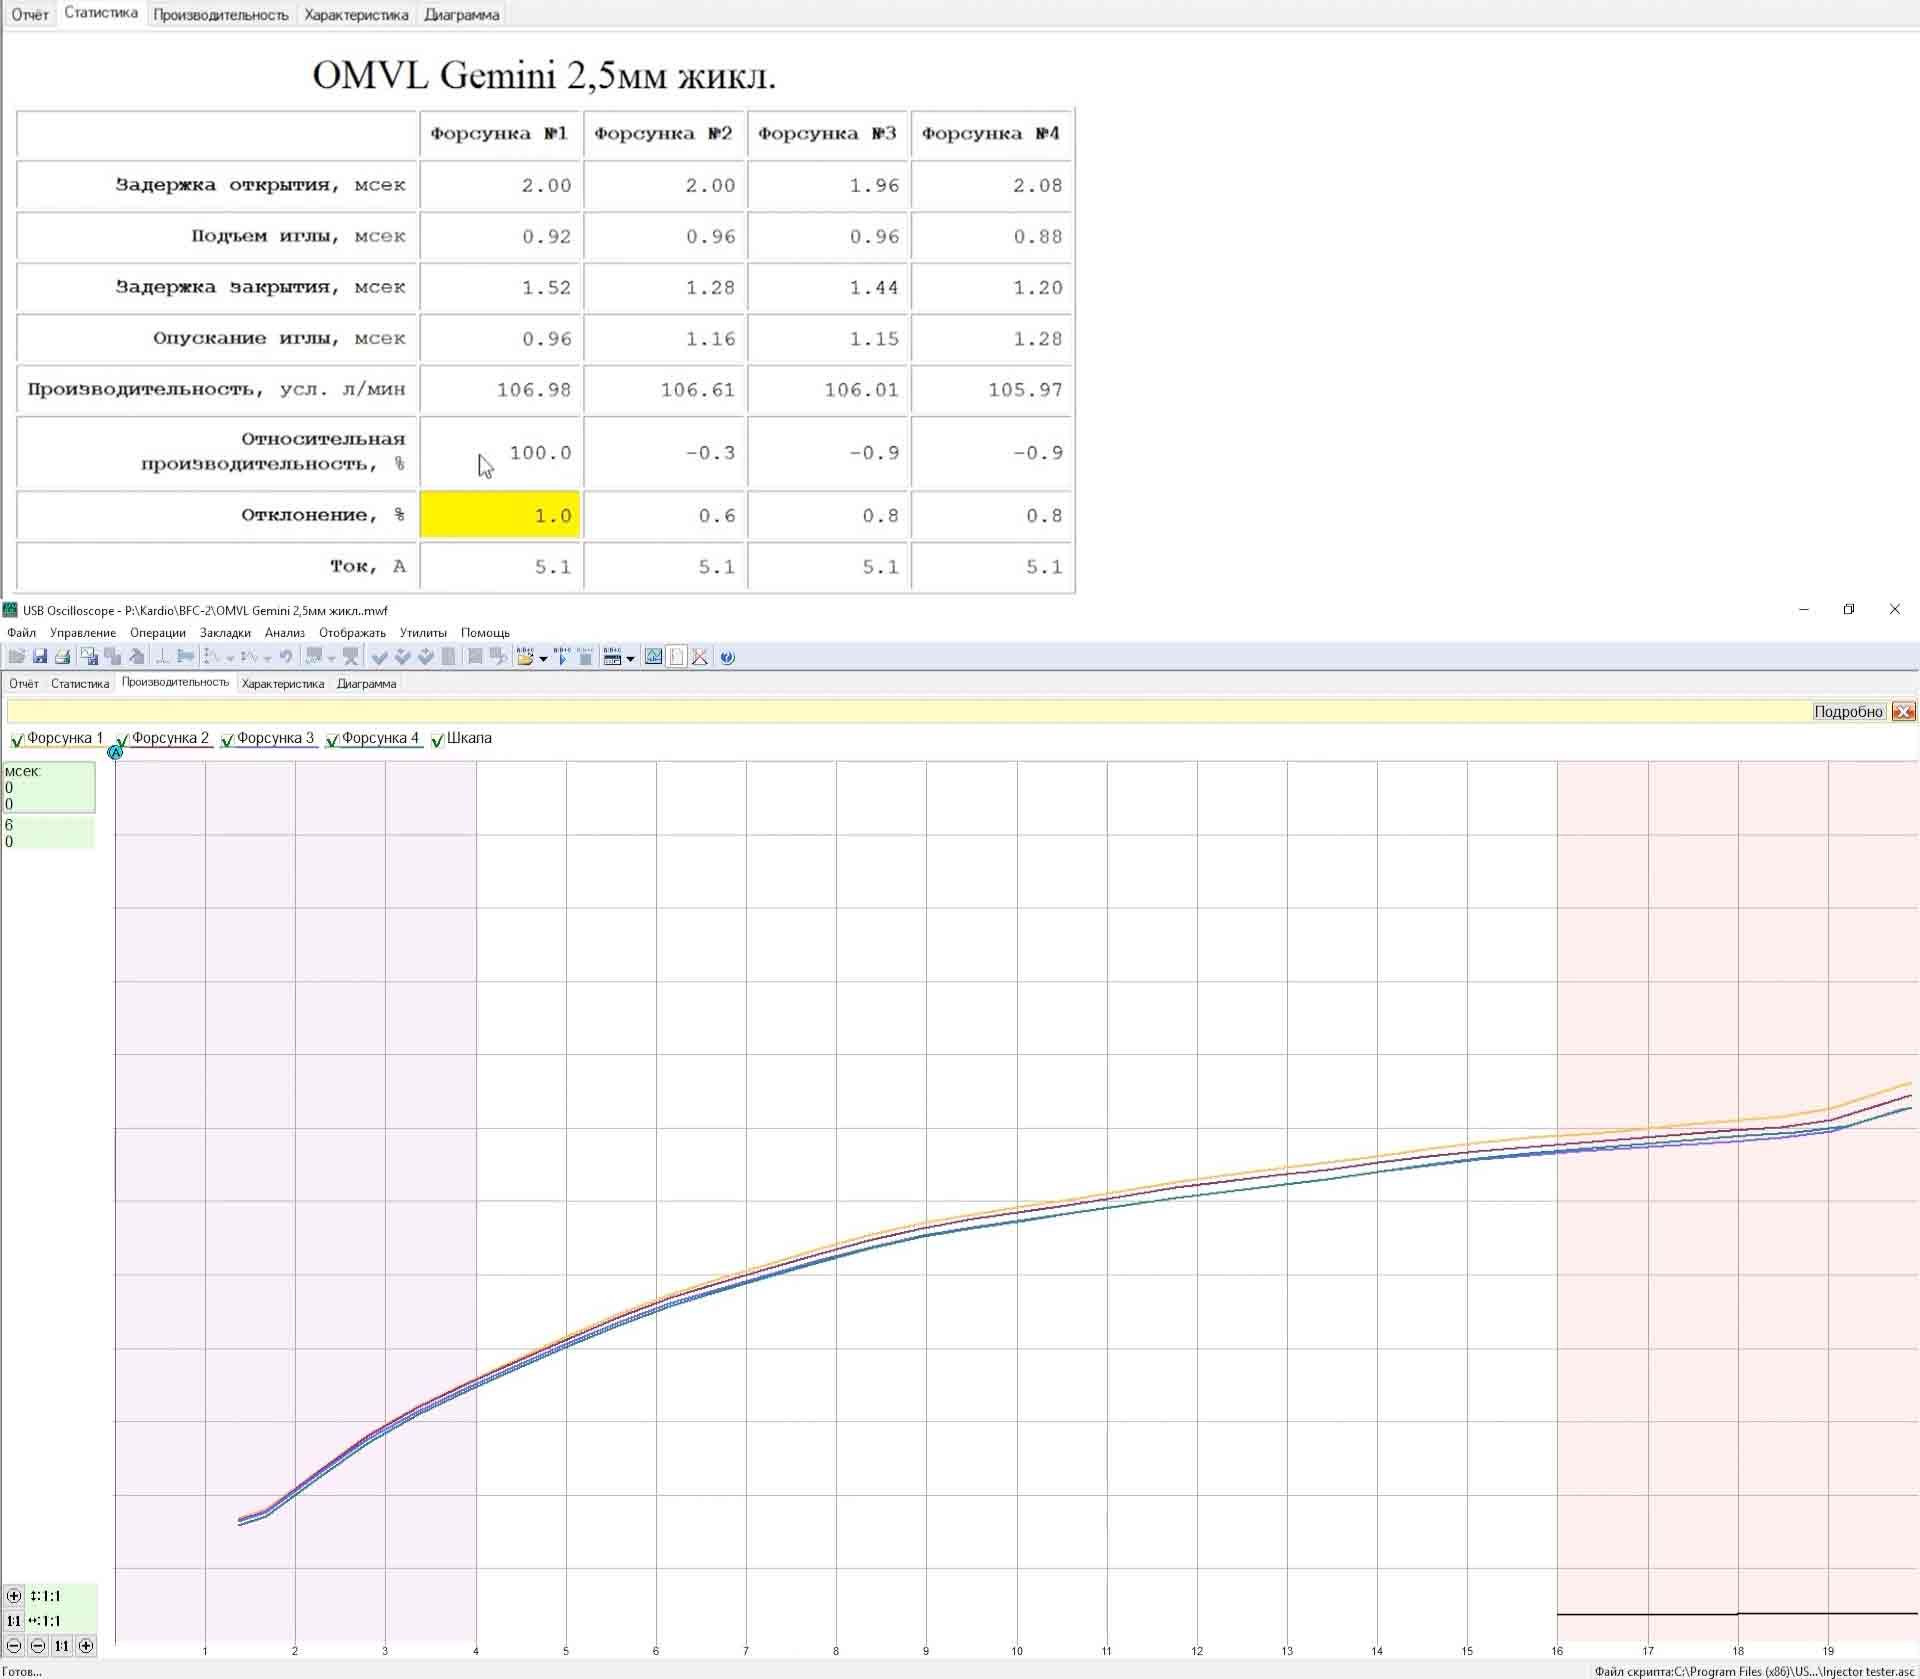Click the print toolbar icon
Screen dimensions: 1920x1679
(x=62, y=657)
